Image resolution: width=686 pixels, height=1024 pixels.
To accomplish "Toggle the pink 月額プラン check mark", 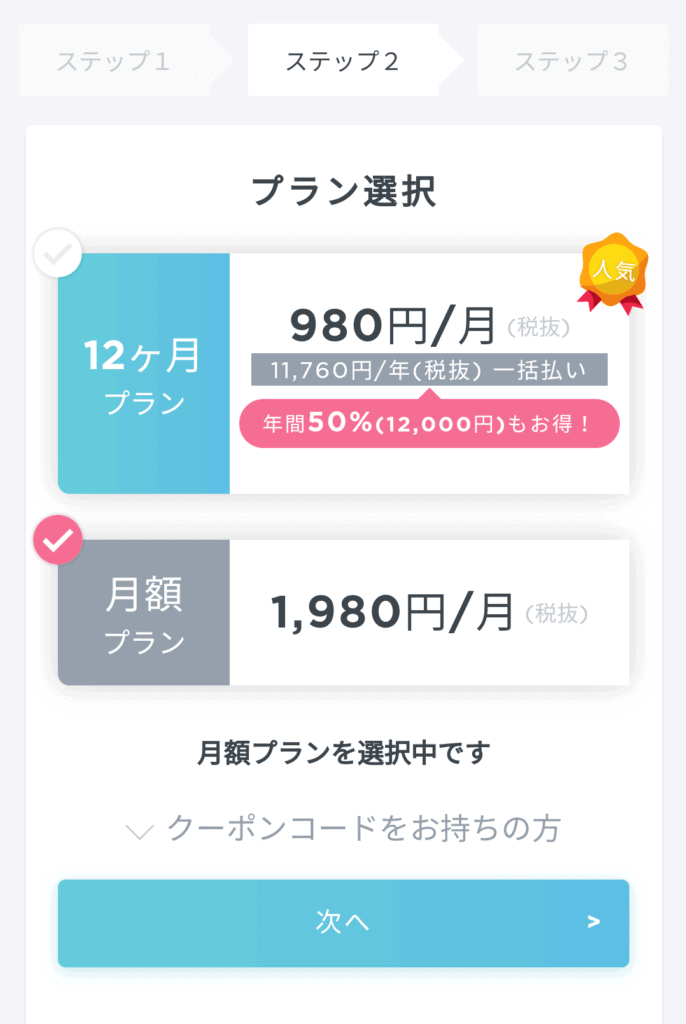I will point(57,539).
